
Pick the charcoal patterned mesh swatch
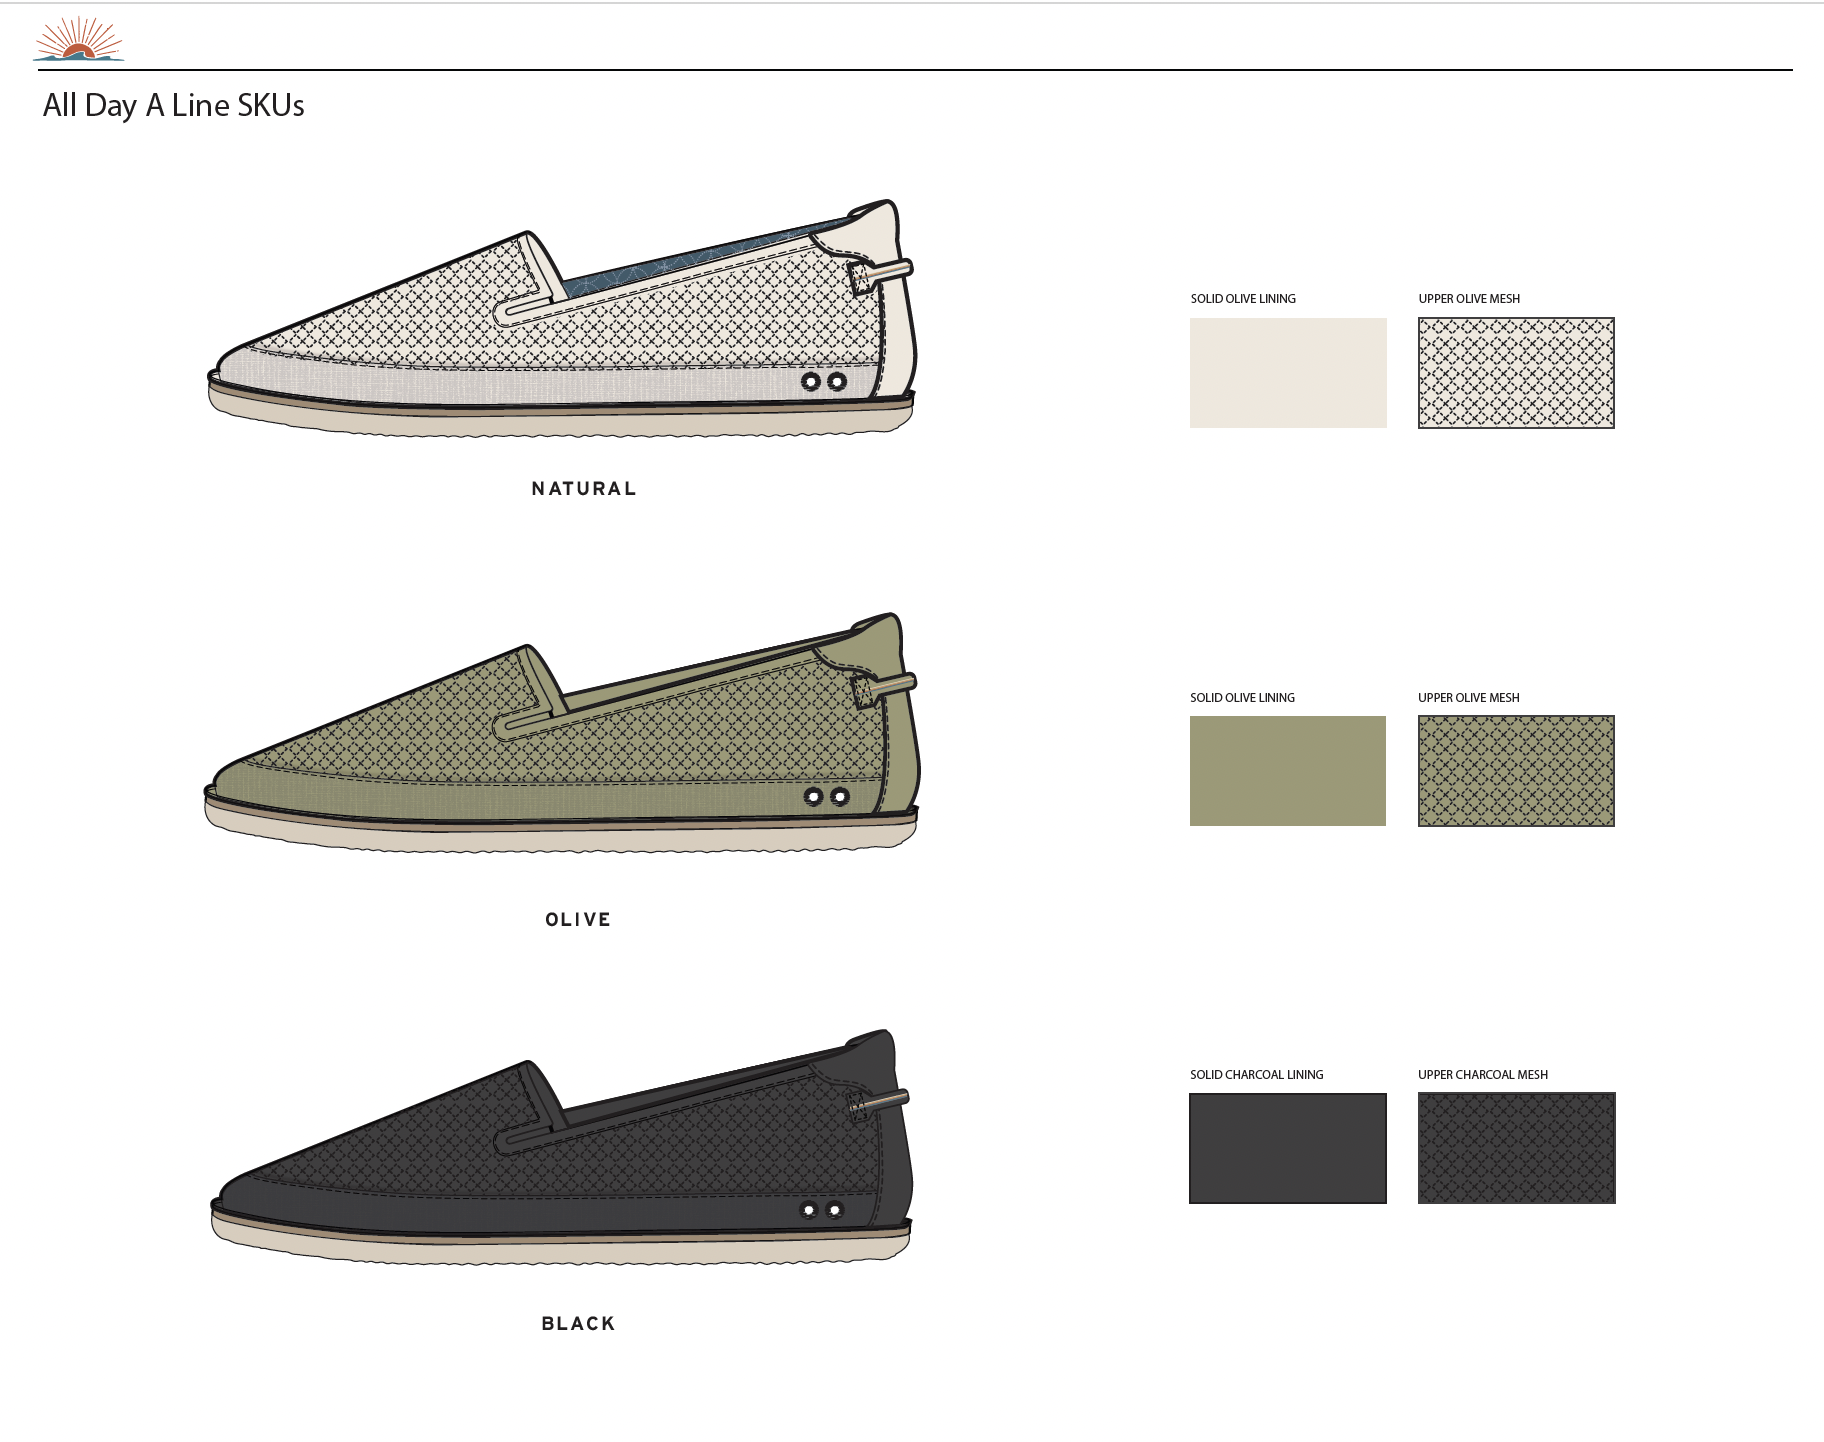point(1517,1148)
